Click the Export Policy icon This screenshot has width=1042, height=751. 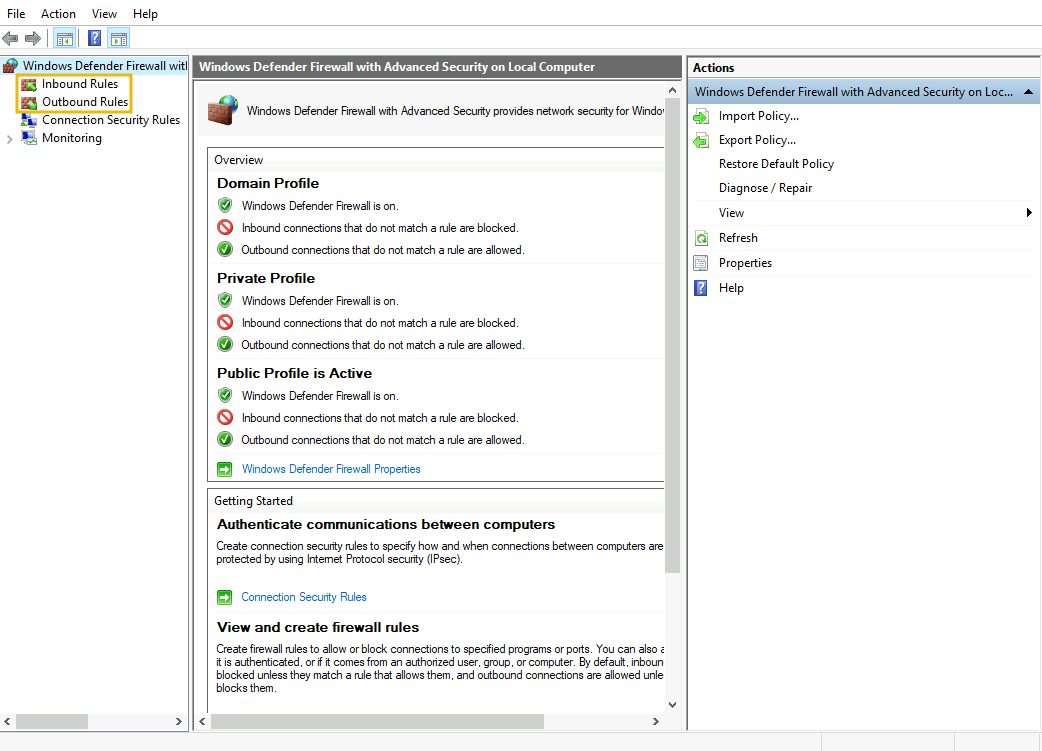pyautogui.click(x=700, y=139)
